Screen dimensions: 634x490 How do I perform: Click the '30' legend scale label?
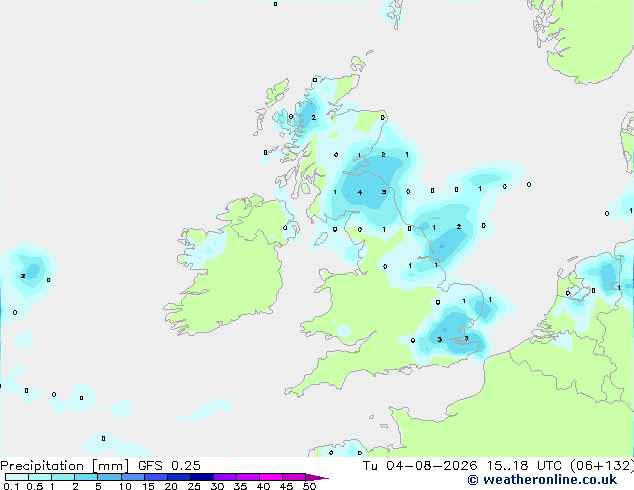coord(217,486)
